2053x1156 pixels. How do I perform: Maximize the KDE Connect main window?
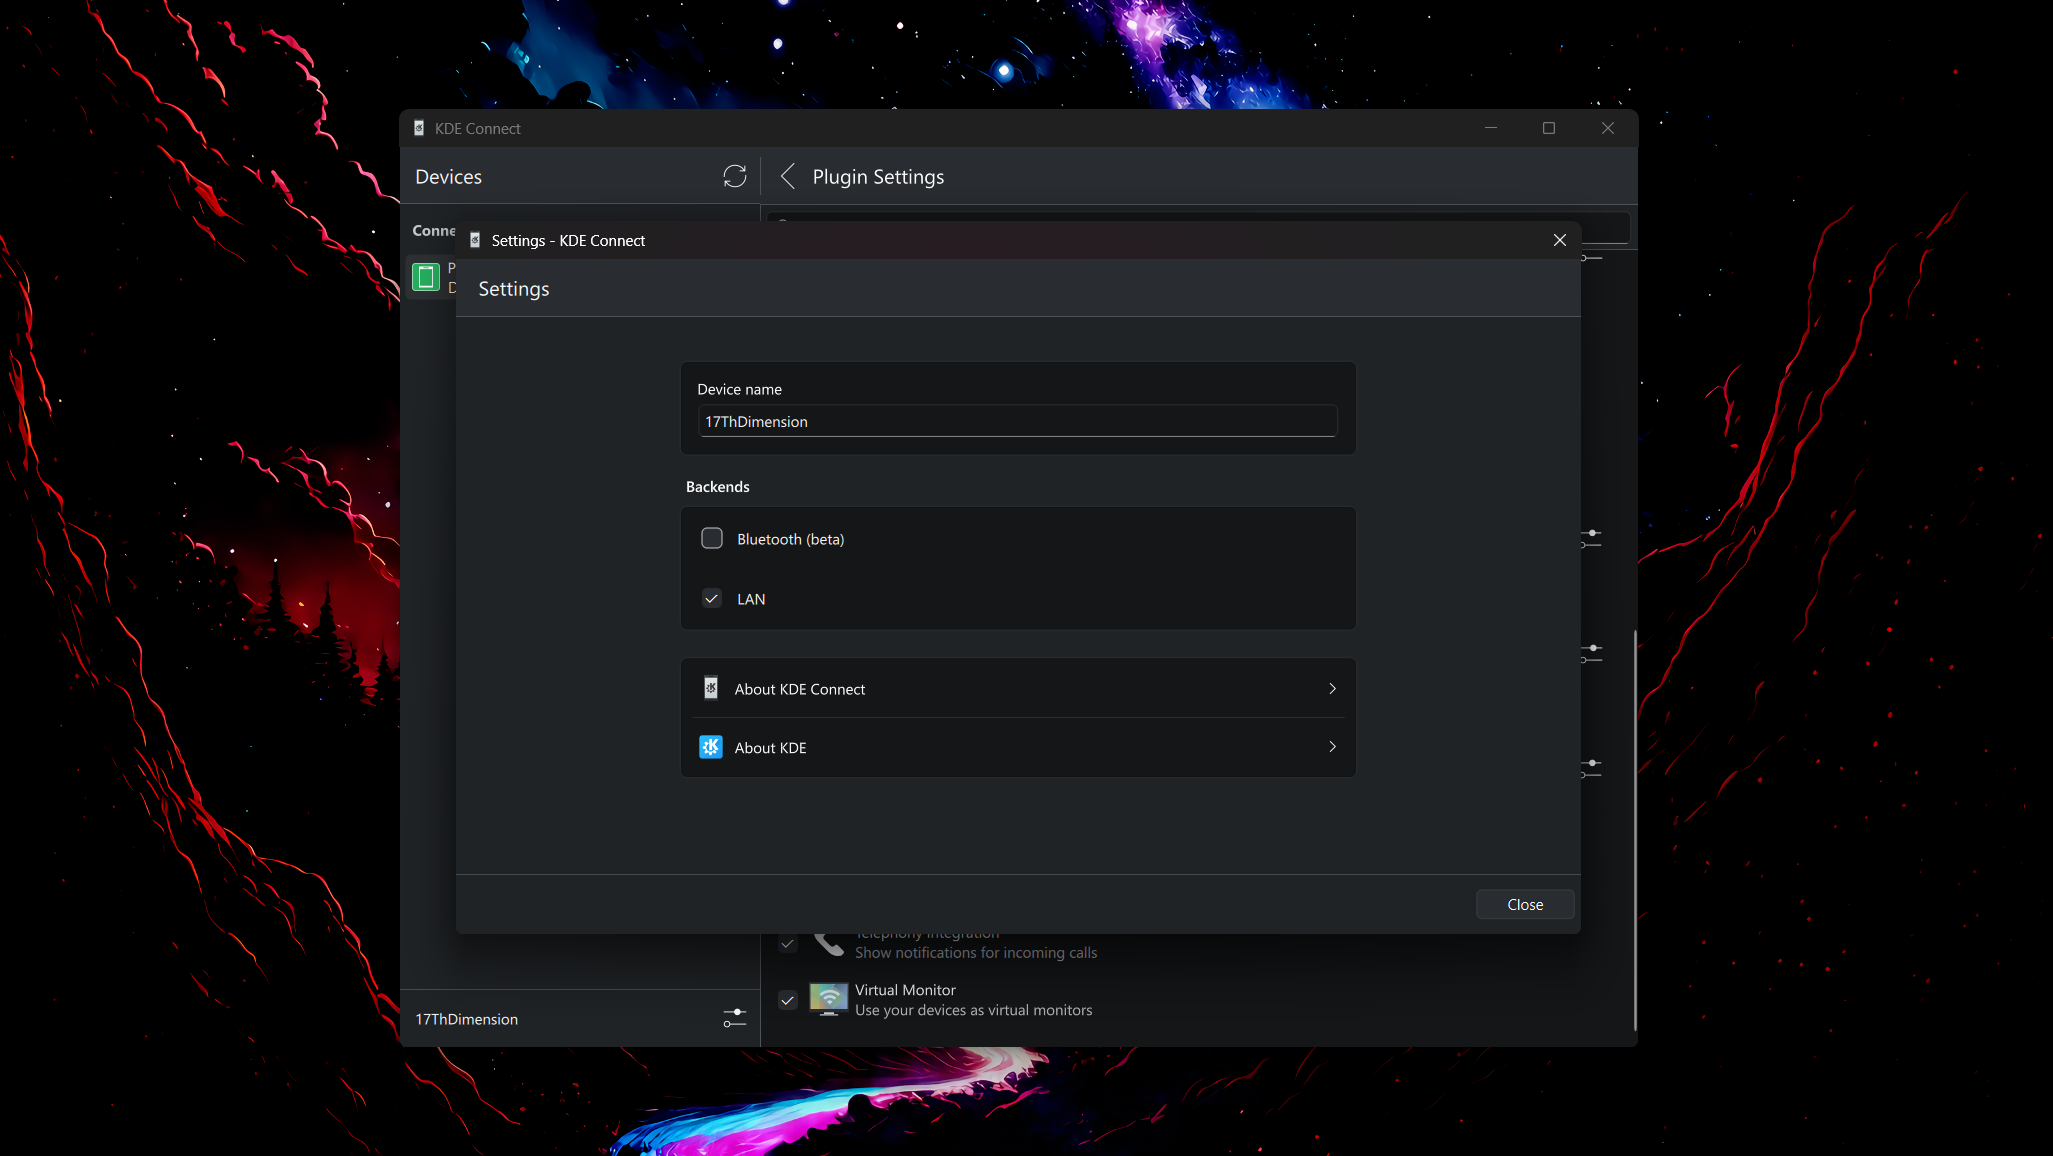click(1549, 128)
